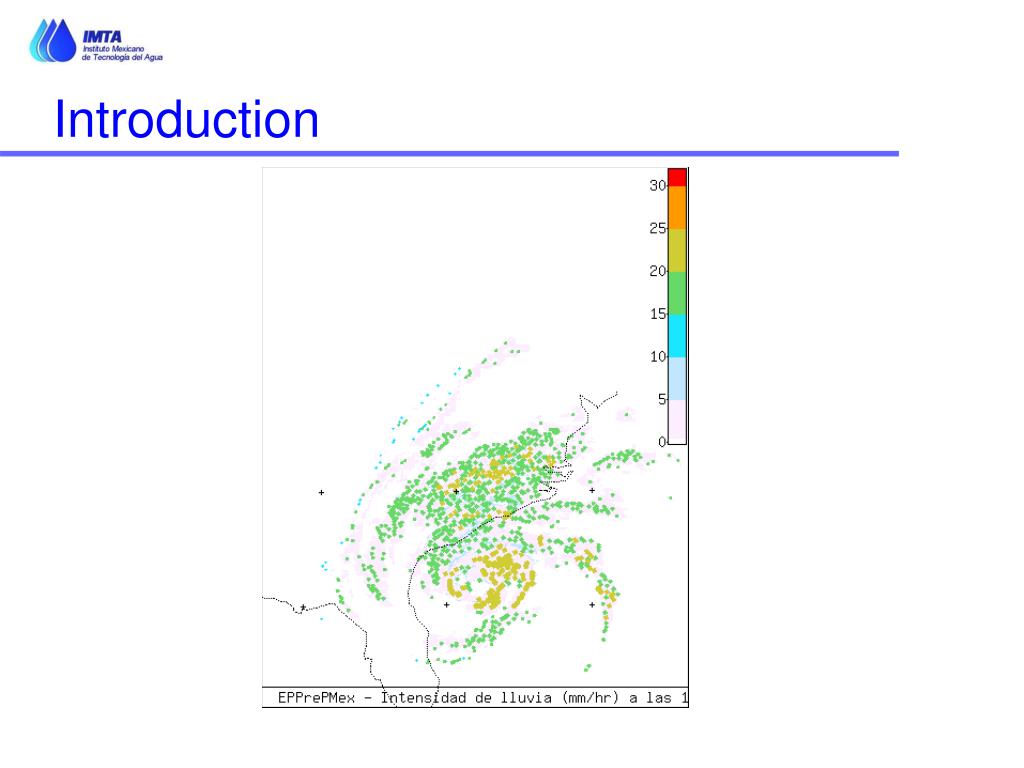Click the cyan 10-15 color band

677,336
